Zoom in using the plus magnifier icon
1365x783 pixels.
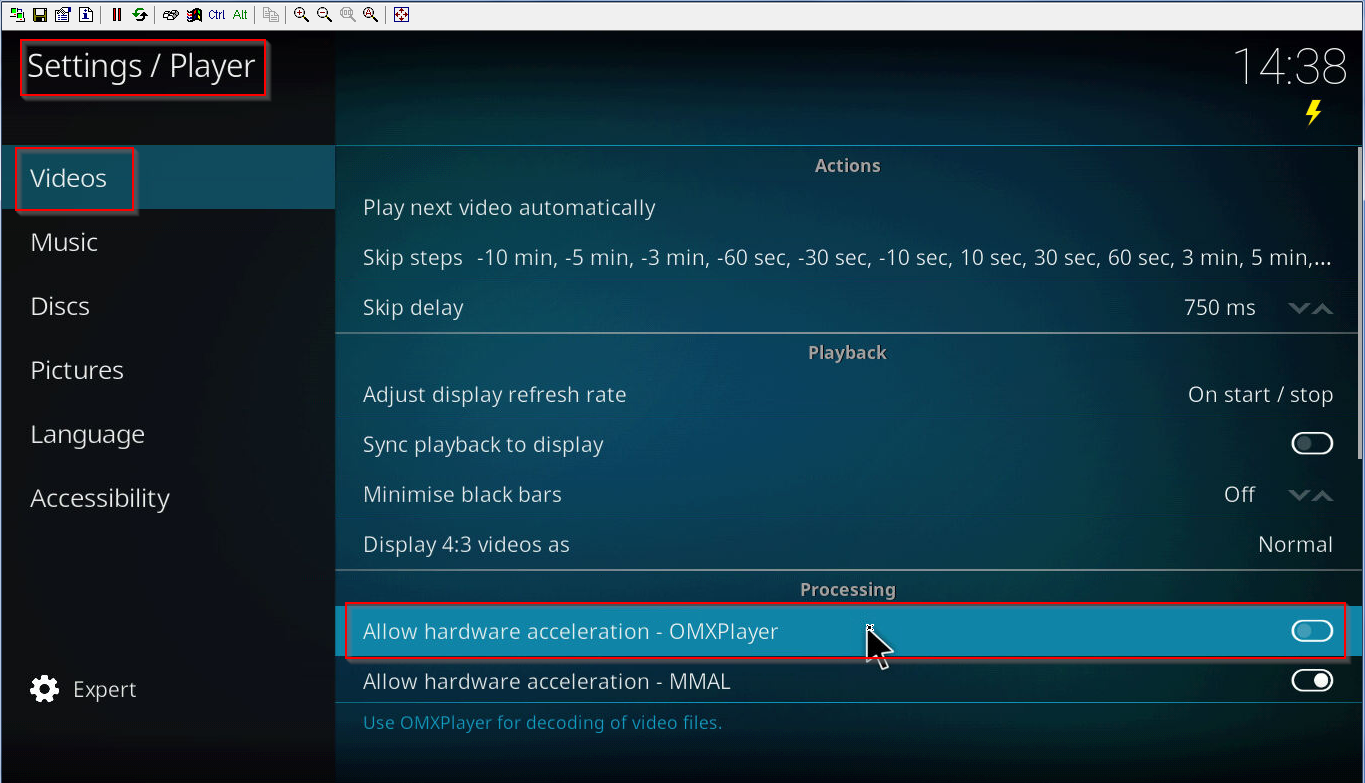tap(301, 15)
